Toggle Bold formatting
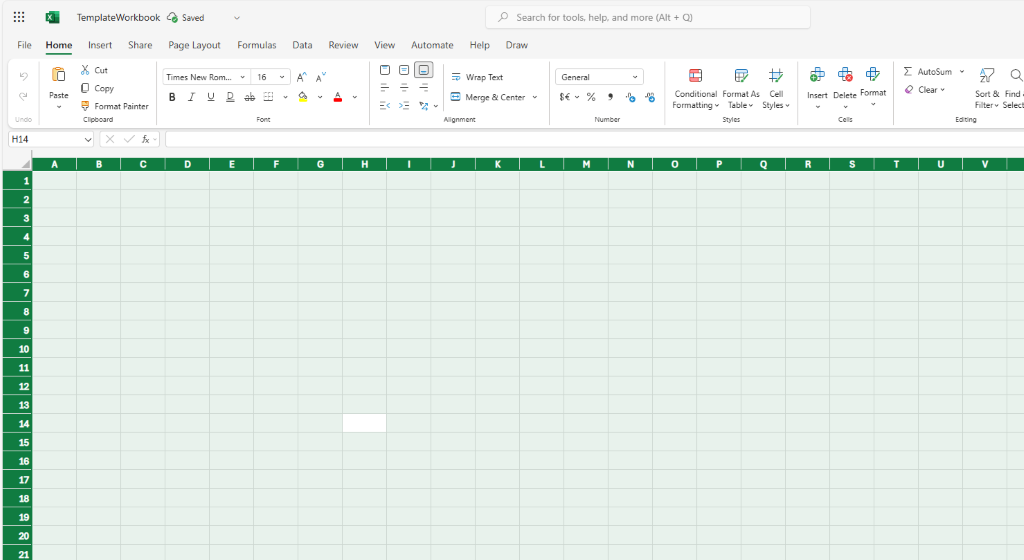 point(172,97)
